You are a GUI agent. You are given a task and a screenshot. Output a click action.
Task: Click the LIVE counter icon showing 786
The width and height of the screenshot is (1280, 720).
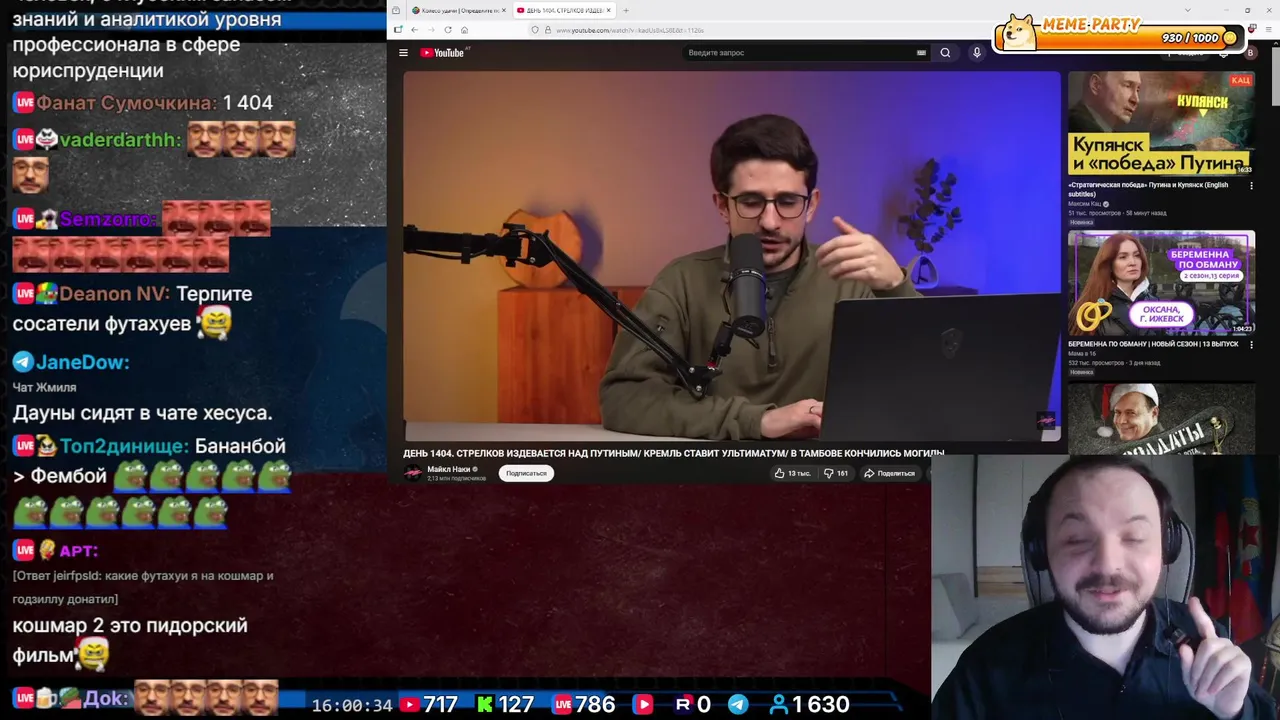point(563,705)
